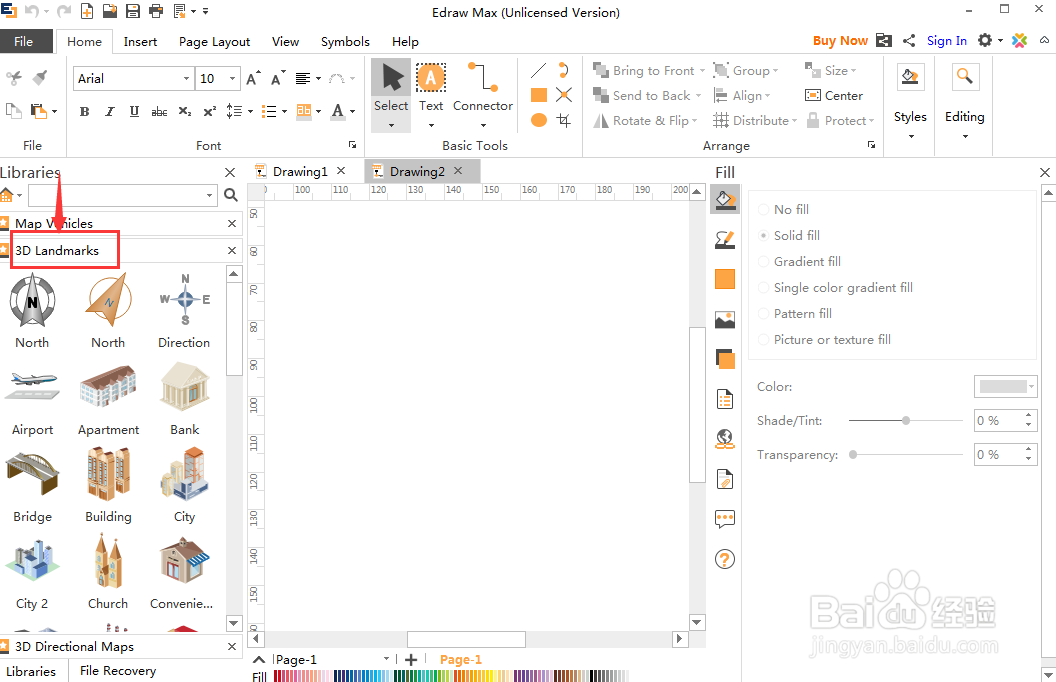Viewport: 1056px width, 682px height.
Task: Open the library search box dropdown
Action: tap(209, 195)
